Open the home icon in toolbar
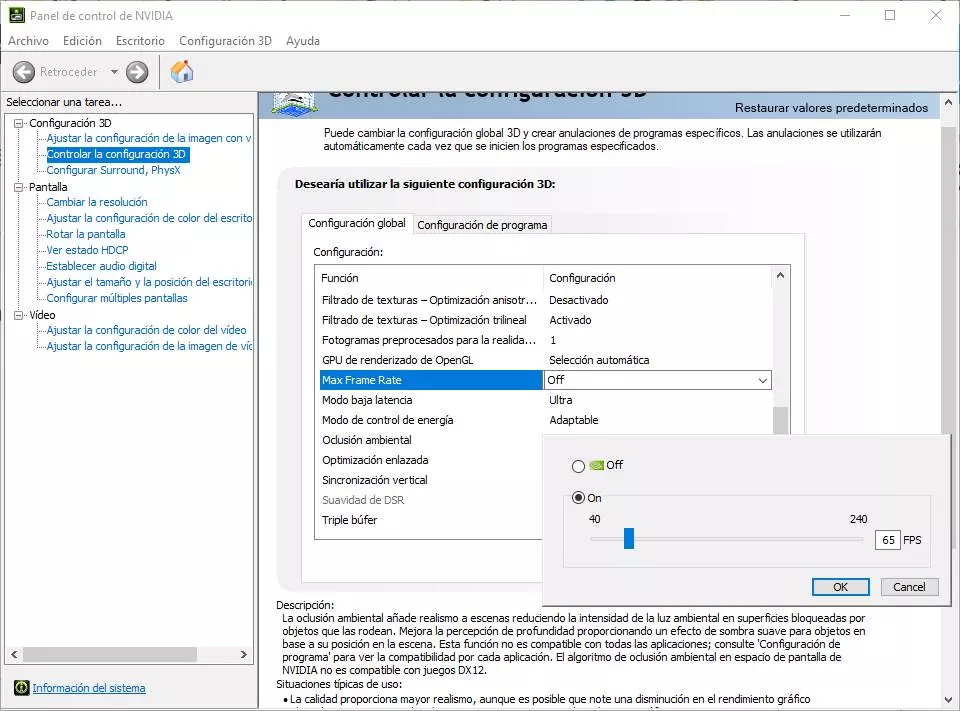 click(x=182, y=72)
